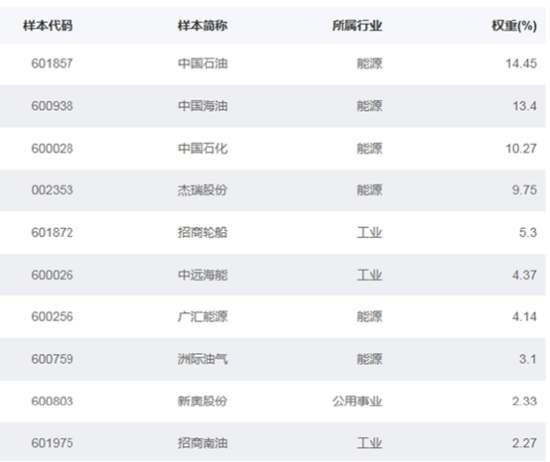Select stock code 600803

pos(52,401)
